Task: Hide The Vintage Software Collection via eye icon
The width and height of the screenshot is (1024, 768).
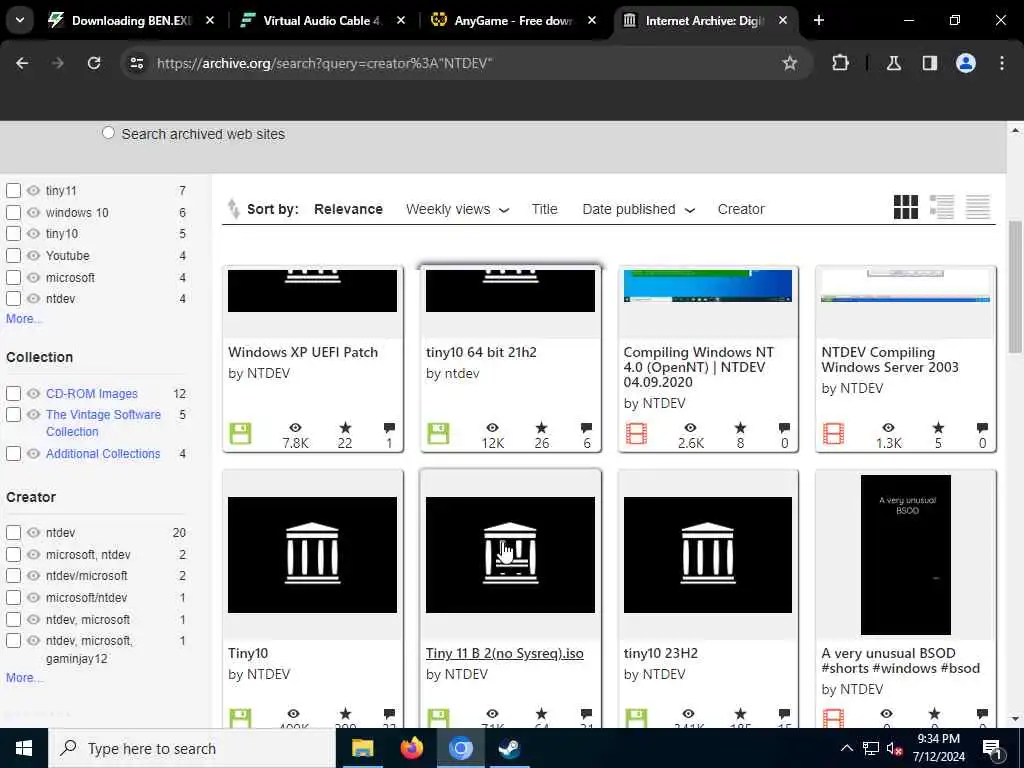Action: click(x=33, y=414)
